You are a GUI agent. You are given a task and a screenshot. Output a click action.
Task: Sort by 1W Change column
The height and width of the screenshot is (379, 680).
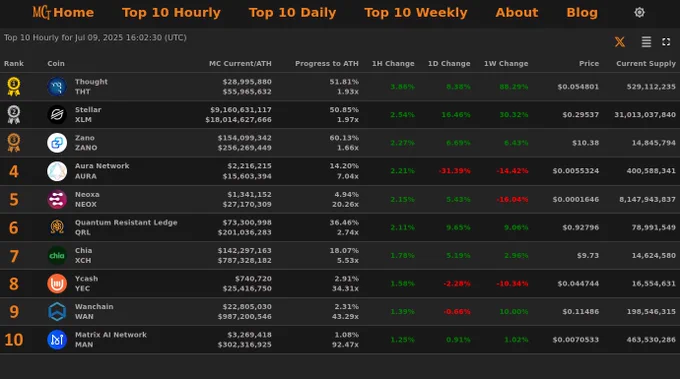pyautogui.click(x=506, y=63)
